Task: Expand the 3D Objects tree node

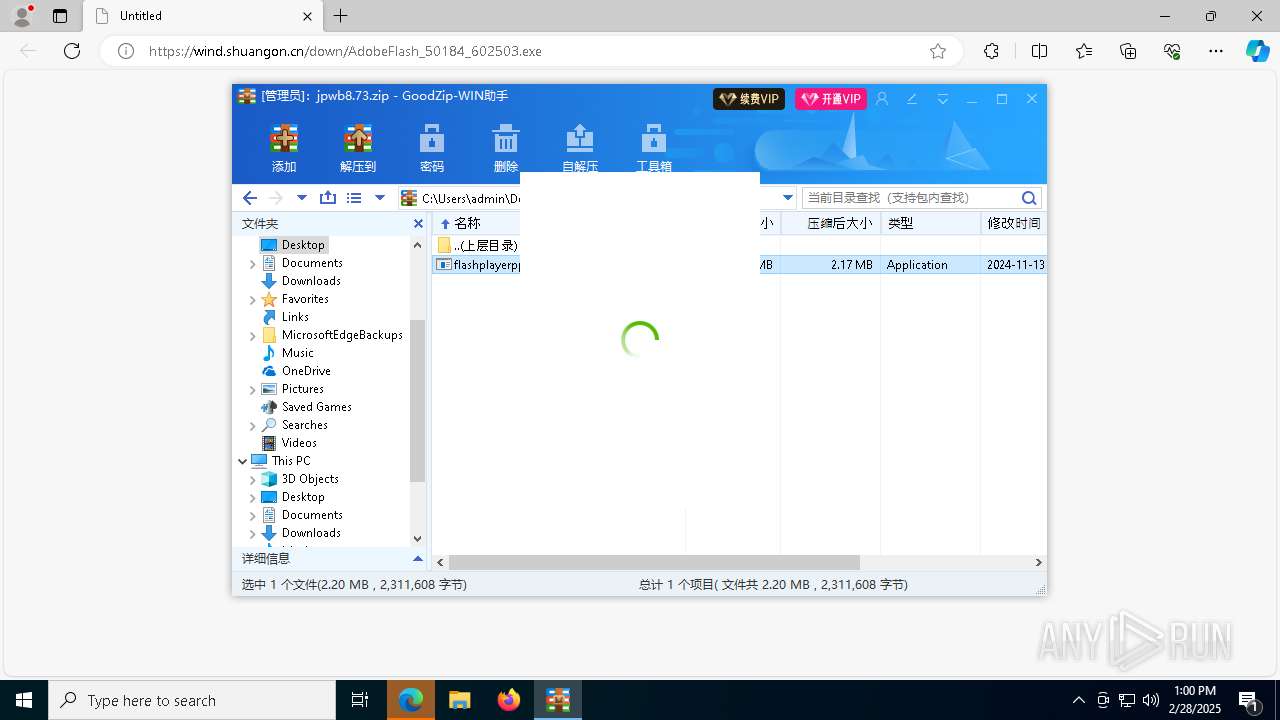Action: (252, 479)
